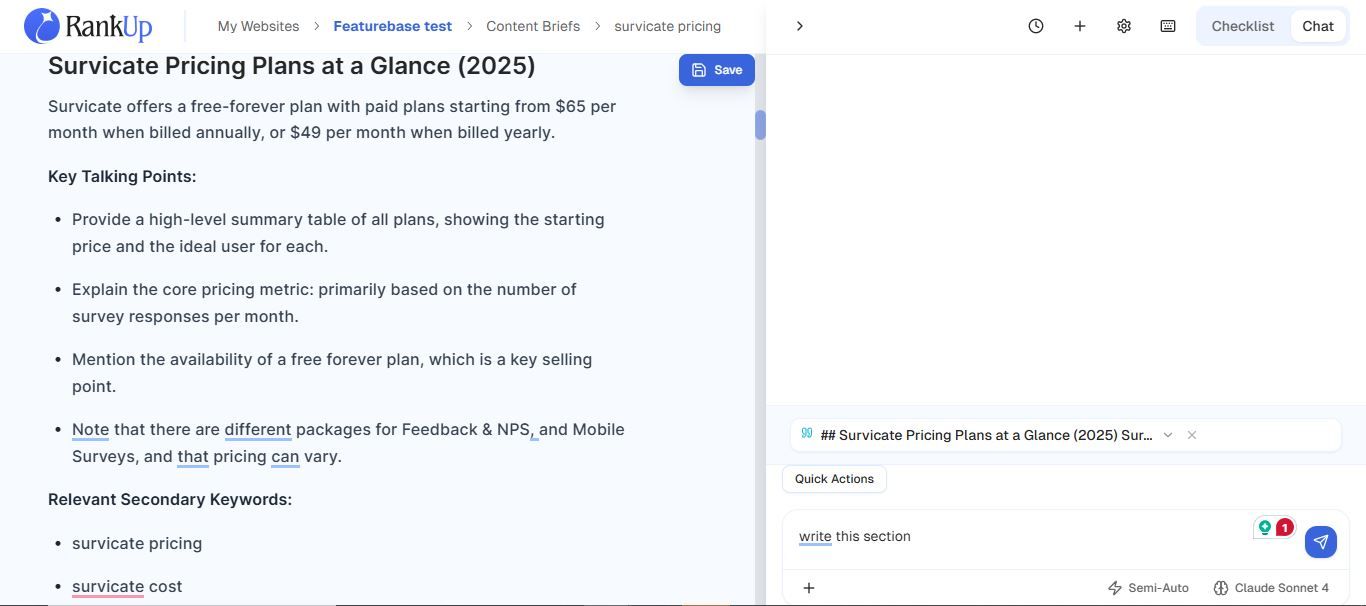Viewport: 1366px width, 606px height.
Task: Click the bullet 'Mention the availability of a free forever plan'
Action: point(332,373)
